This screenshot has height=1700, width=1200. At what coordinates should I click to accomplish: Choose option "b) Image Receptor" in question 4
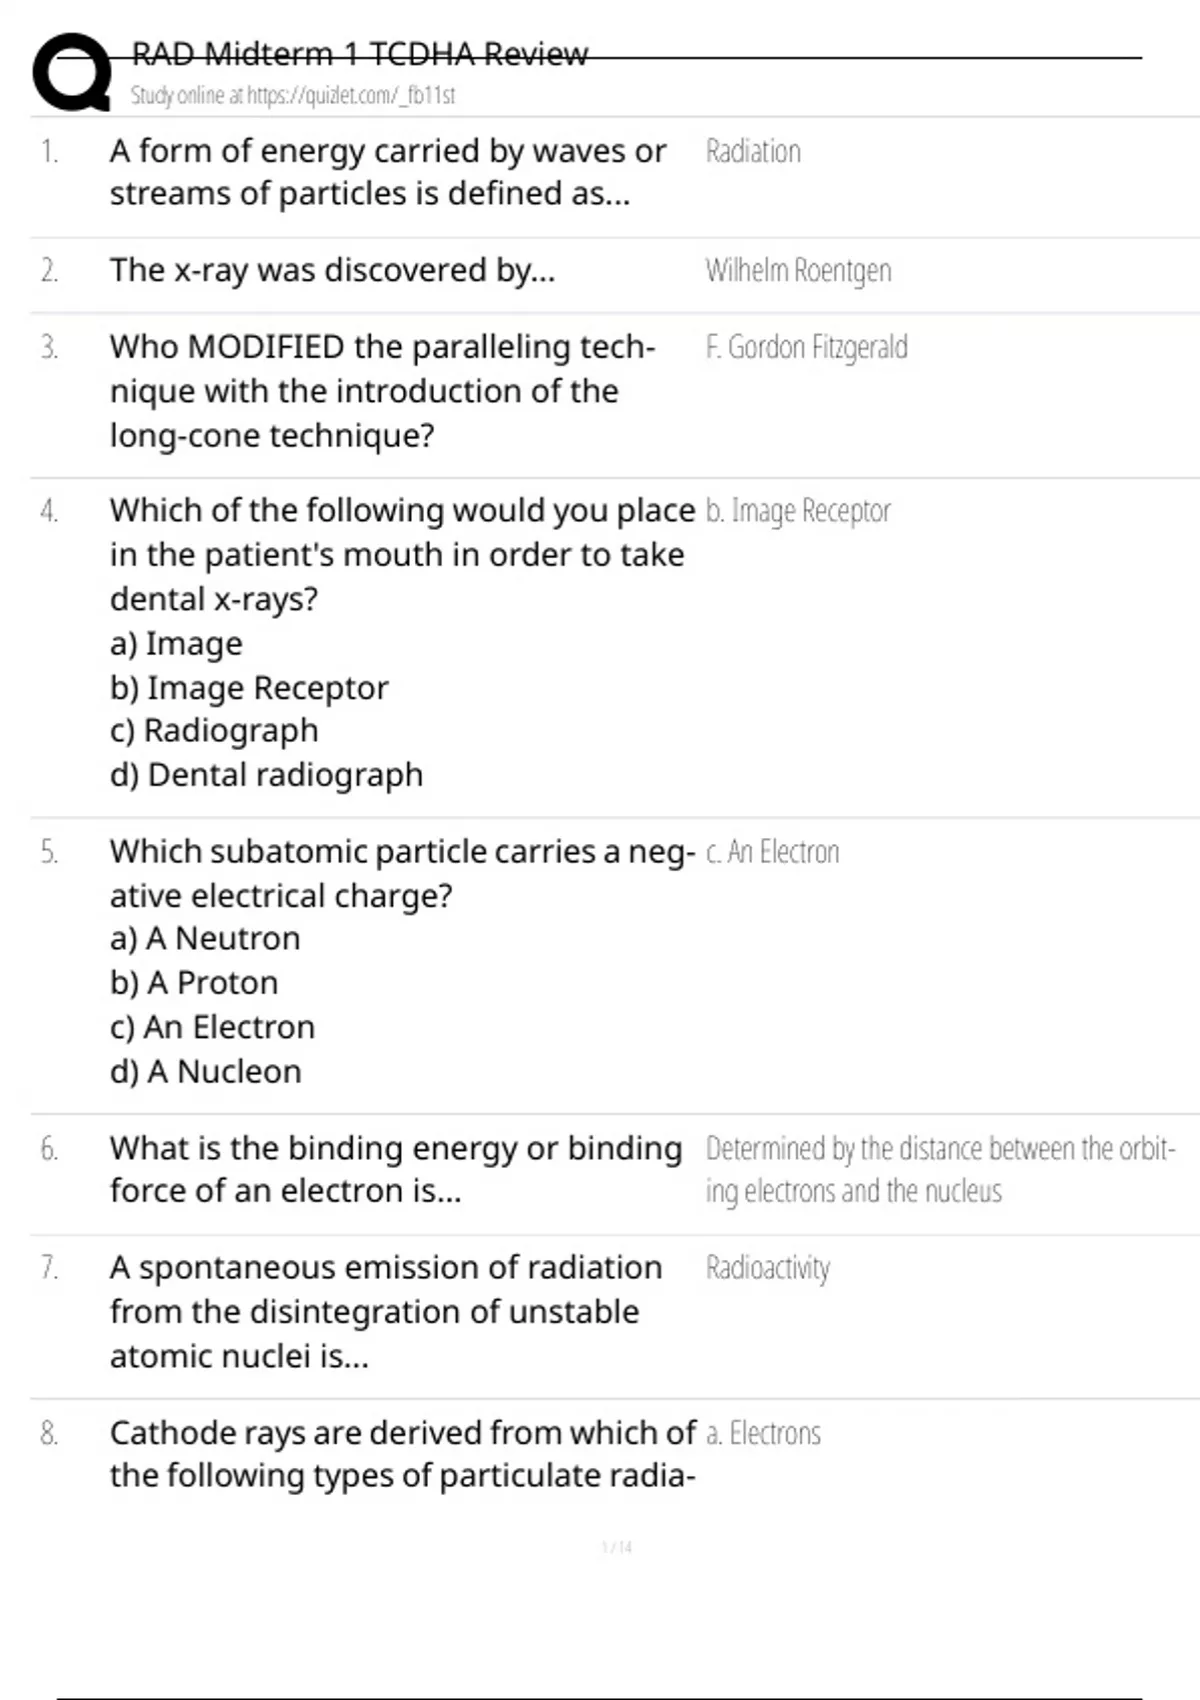click(248, 688)
